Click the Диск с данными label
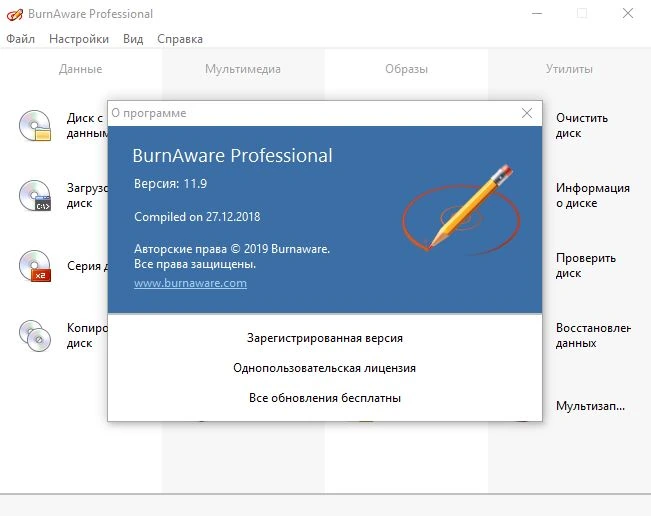Screen dimensions: 651x516 pos(87,125)
